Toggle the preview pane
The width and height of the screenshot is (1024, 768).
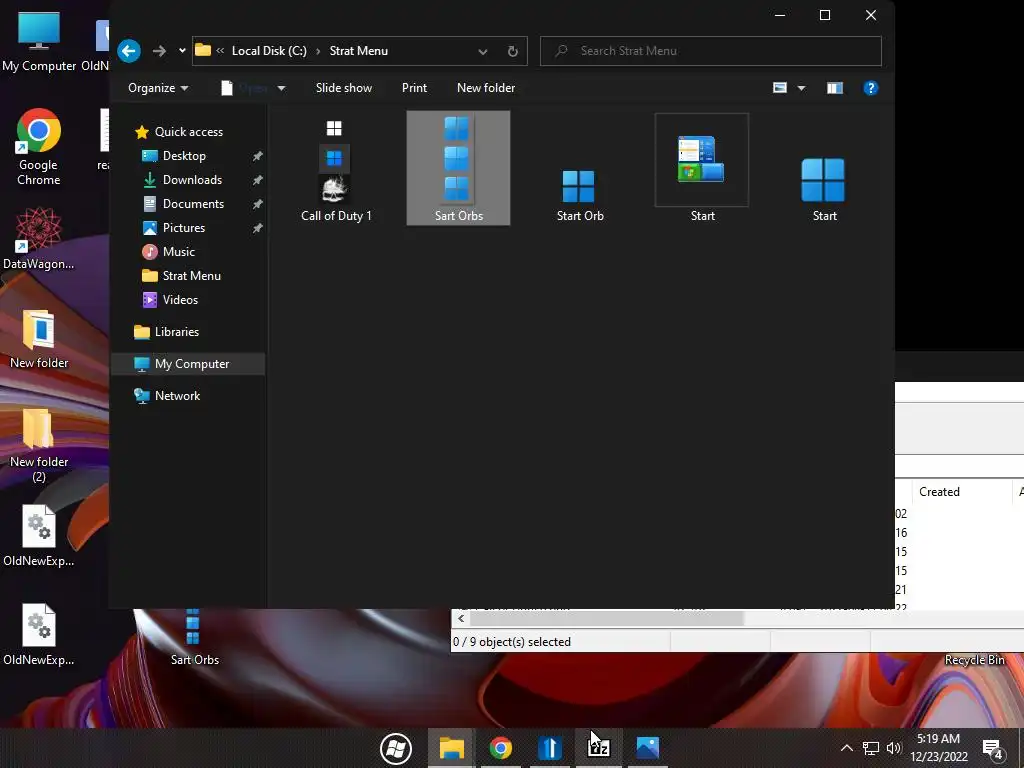pyautogui.click(x=835, y=88)
